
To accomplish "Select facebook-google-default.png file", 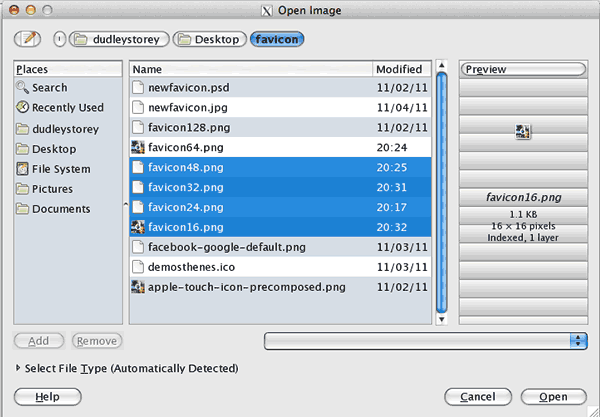I will pos(280,247).
